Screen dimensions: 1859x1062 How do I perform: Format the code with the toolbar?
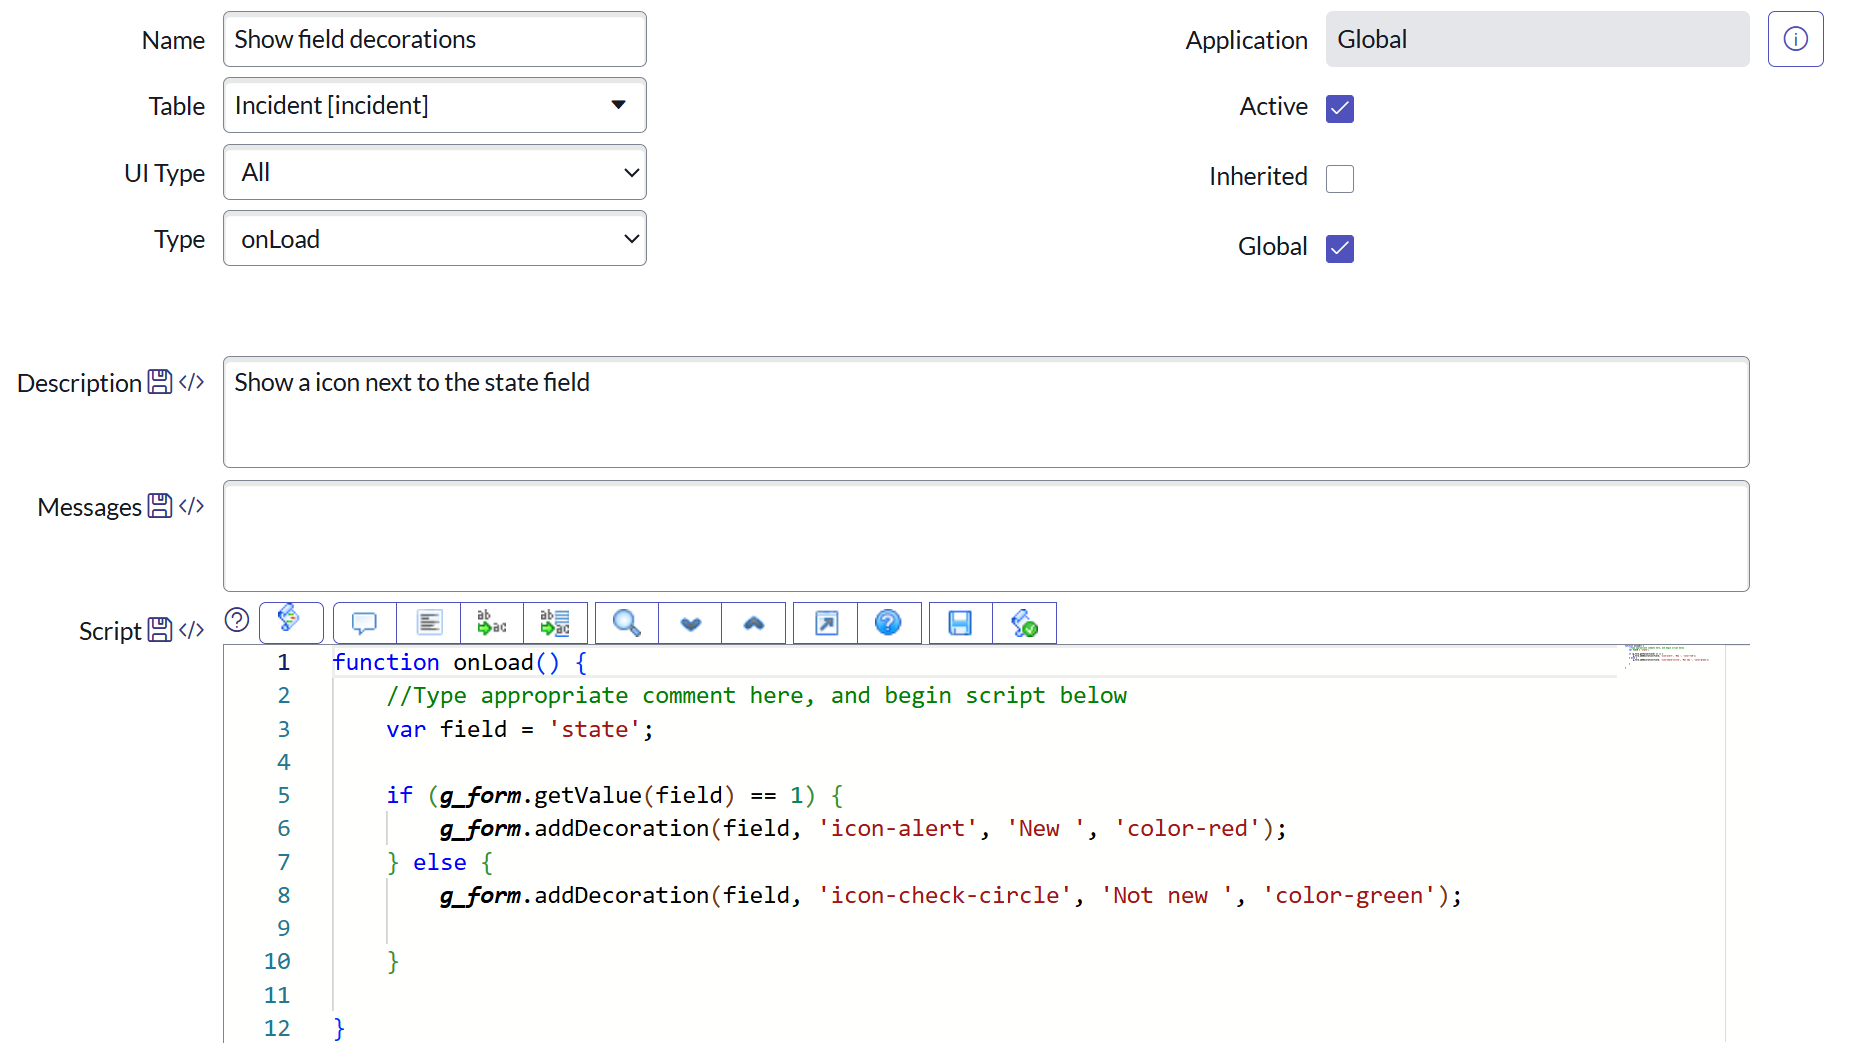tap(429, 623)
